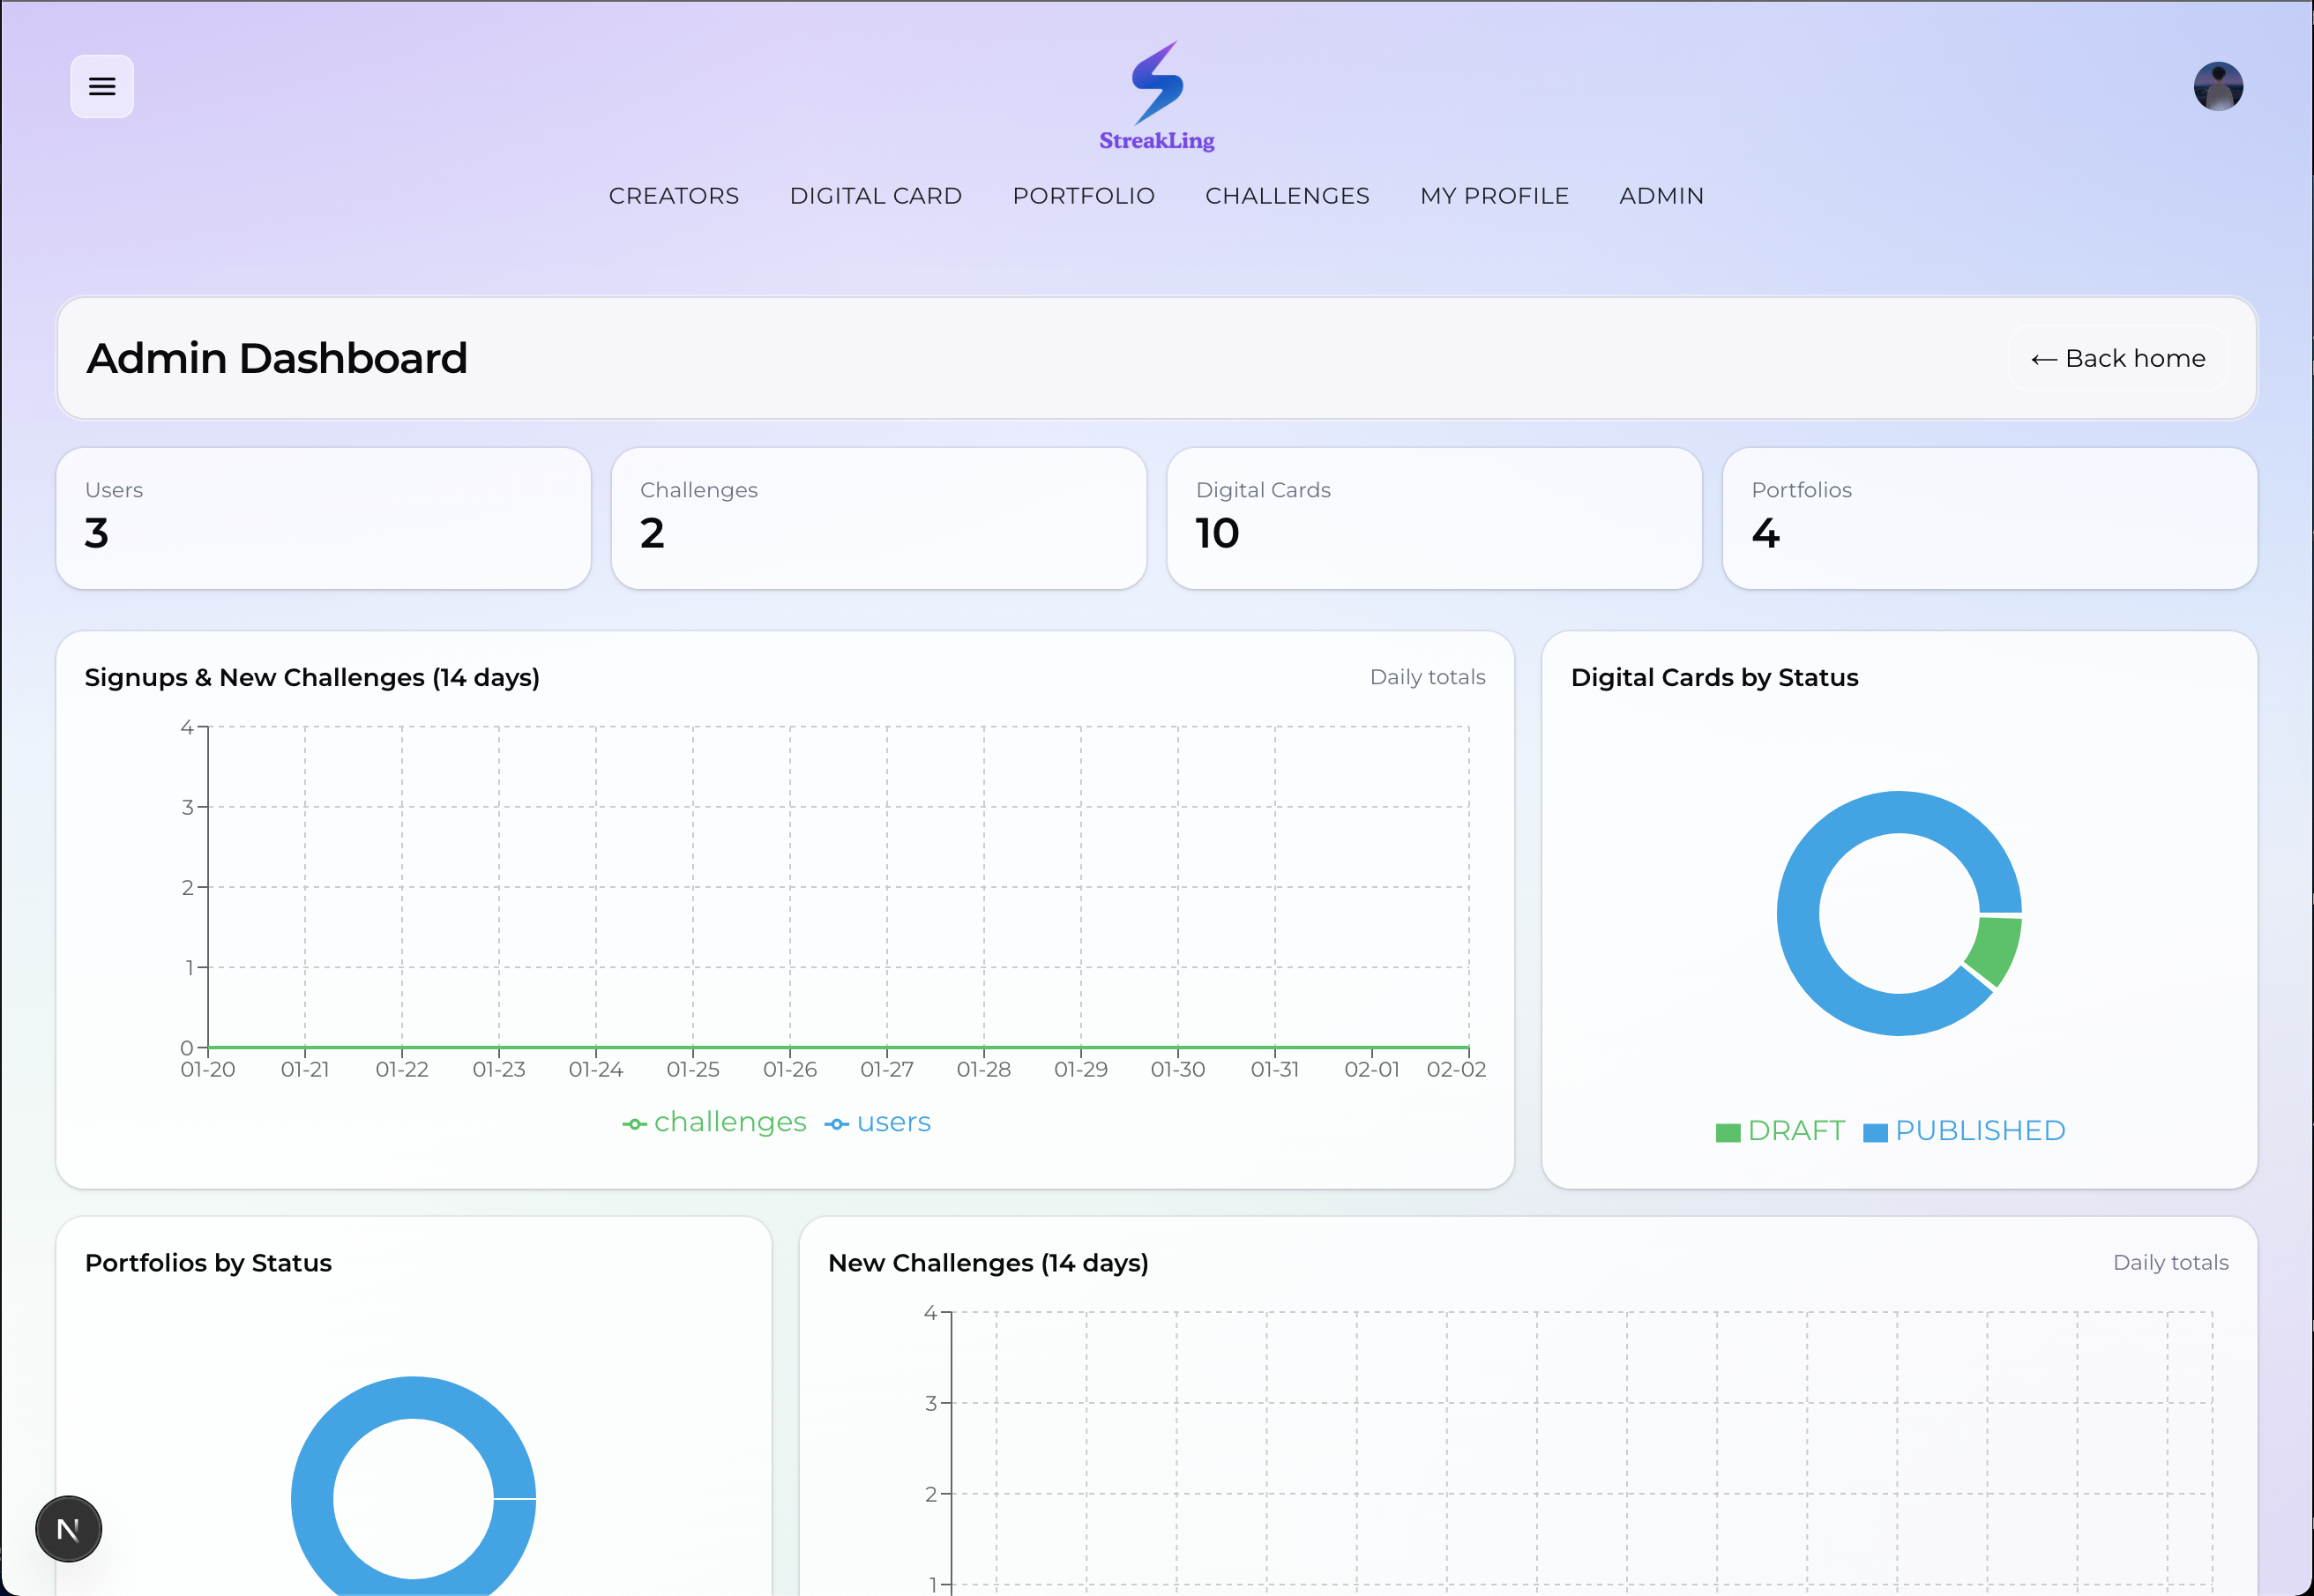Image resolution: width=2314 pixels, height=1596 pixels.
Task: Click the StreakLing brand name text
Action: pos(1157,141)
